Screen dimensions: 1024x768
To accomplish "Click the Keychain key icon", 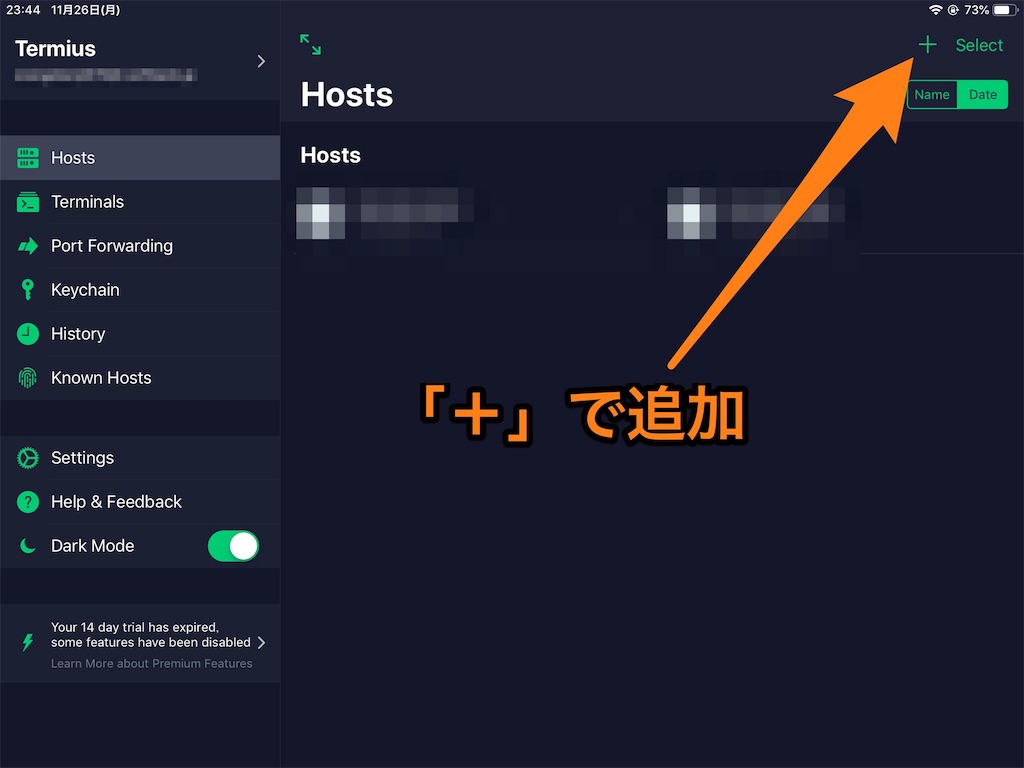I will (27, 289).
